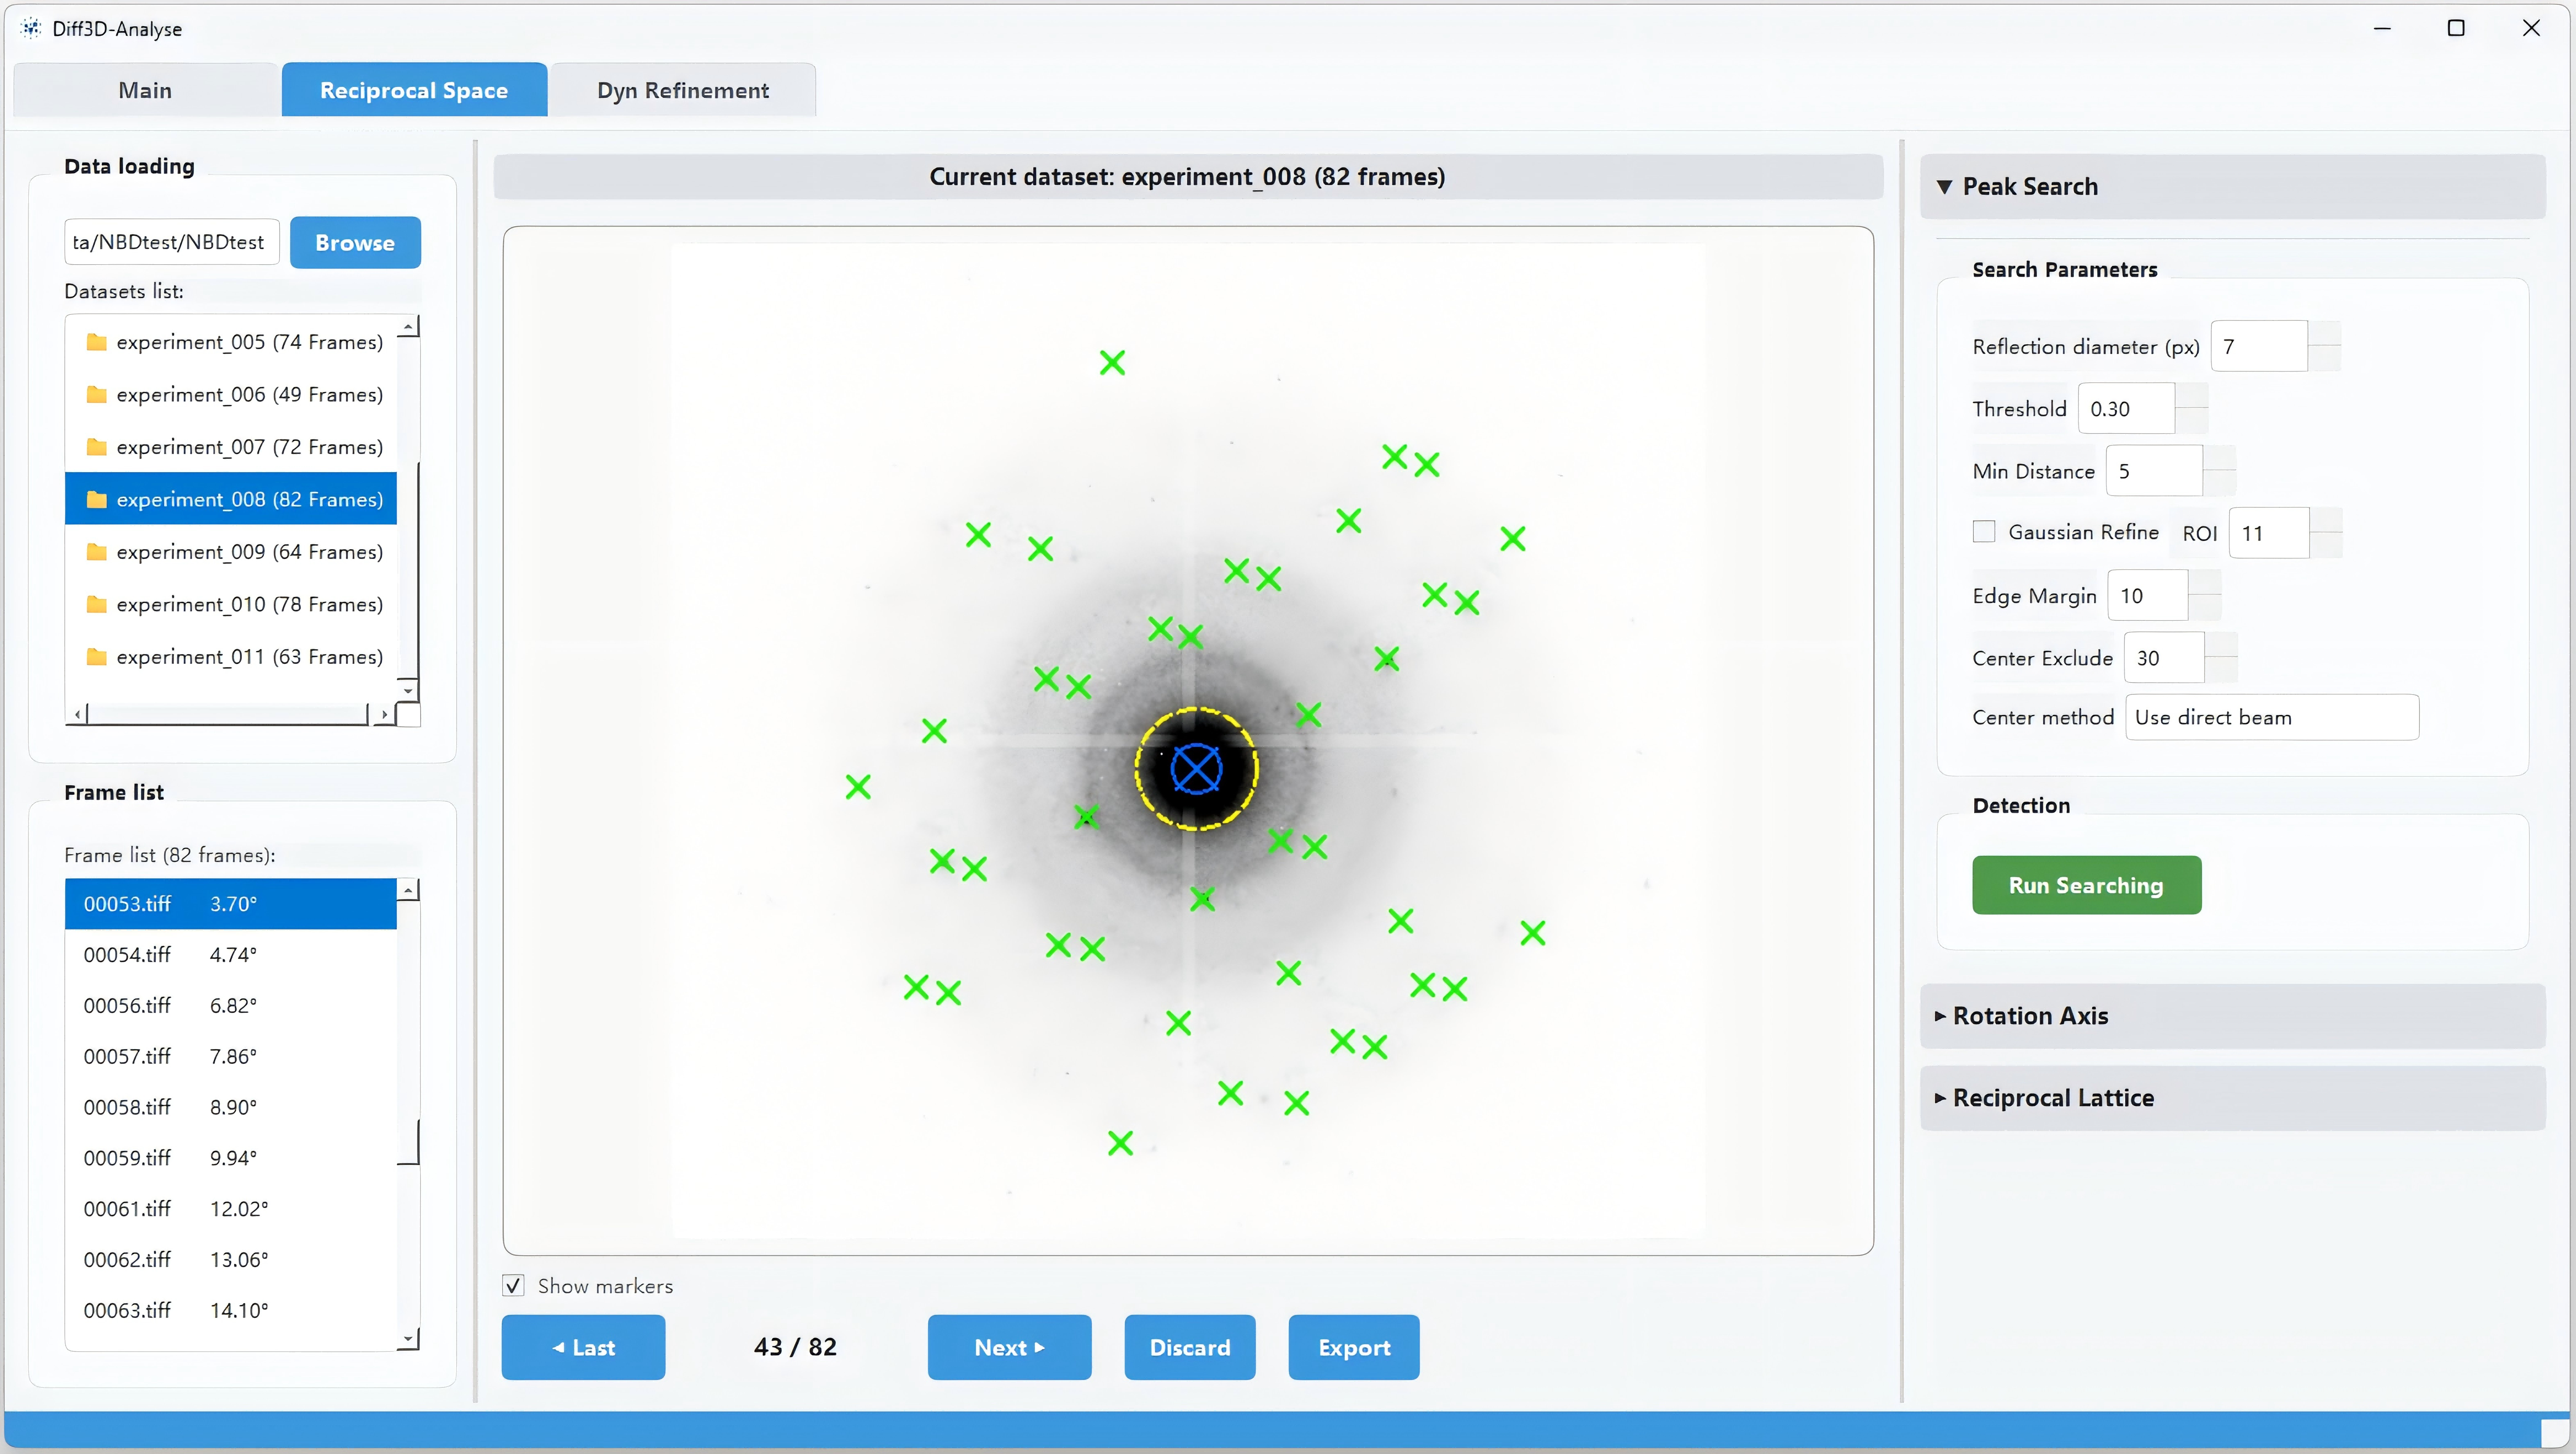Select frame 00056.tiff in frame list
The image size is (2576, 1454).
click(231, 1006)
